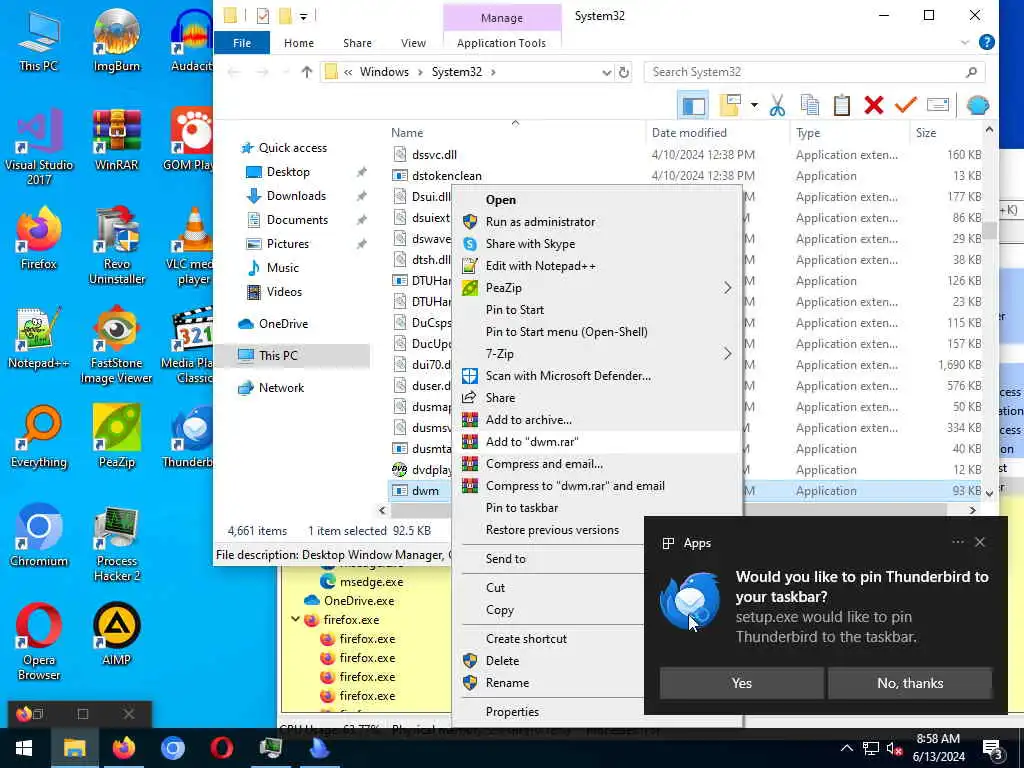Select Scan with Microsoft Defender entry
The image size is (1024, 768).
click(568, 376)
